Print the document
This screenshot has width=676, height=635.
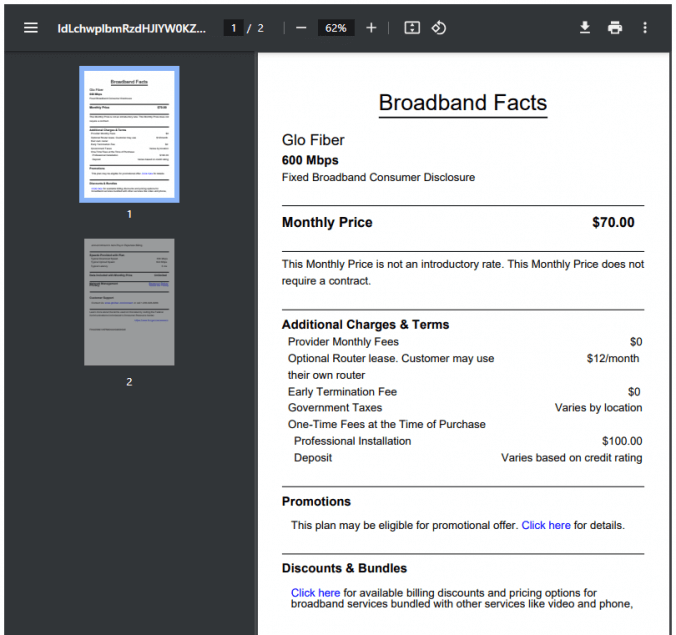(x=615, y=28)
